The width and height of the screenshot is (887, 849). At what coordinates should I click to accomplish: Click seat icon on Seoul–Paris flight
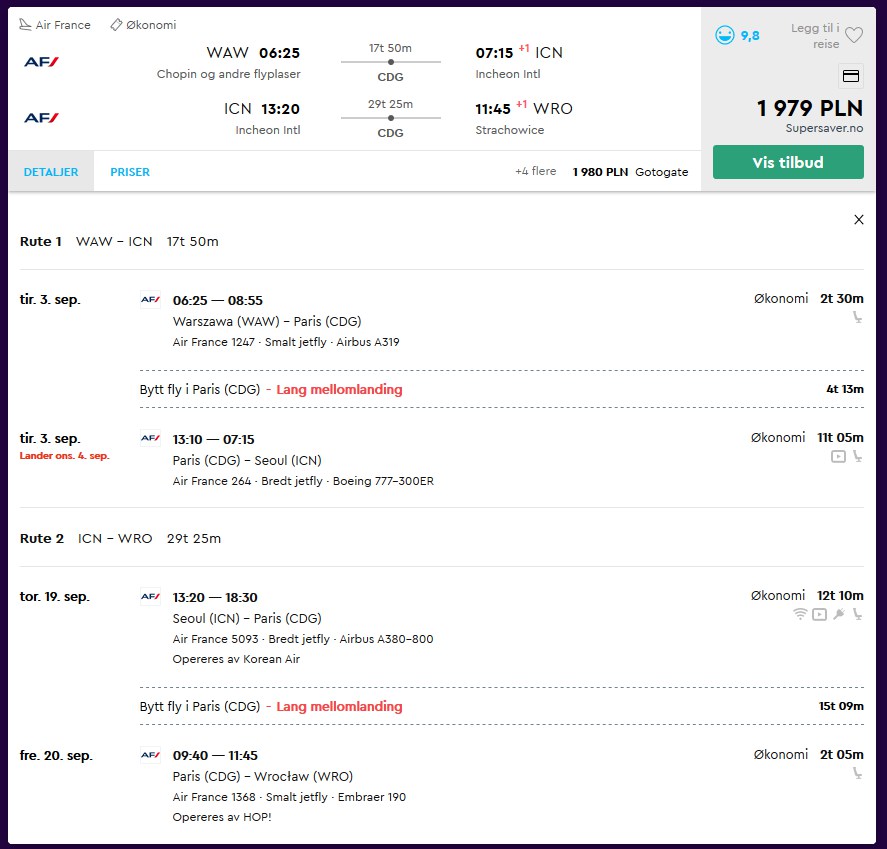(x=858, y=614)
